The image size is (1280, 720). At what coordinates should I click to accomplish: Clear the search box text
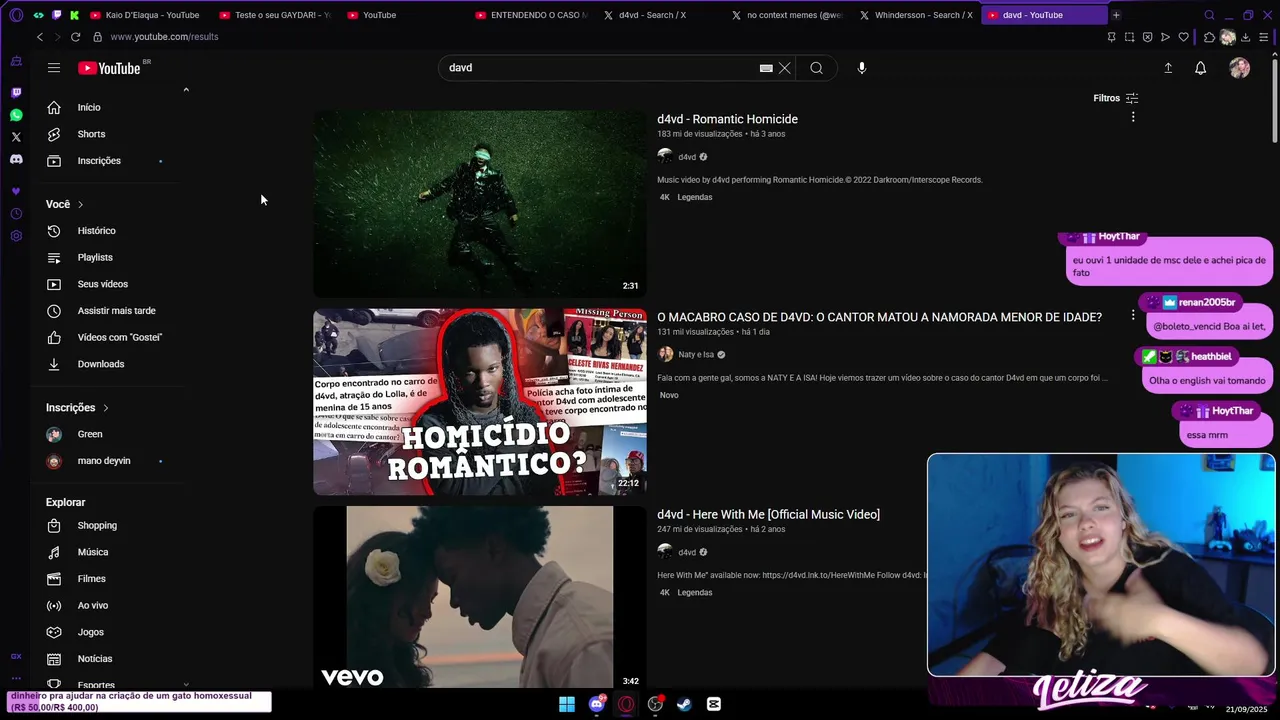point(785,68)
